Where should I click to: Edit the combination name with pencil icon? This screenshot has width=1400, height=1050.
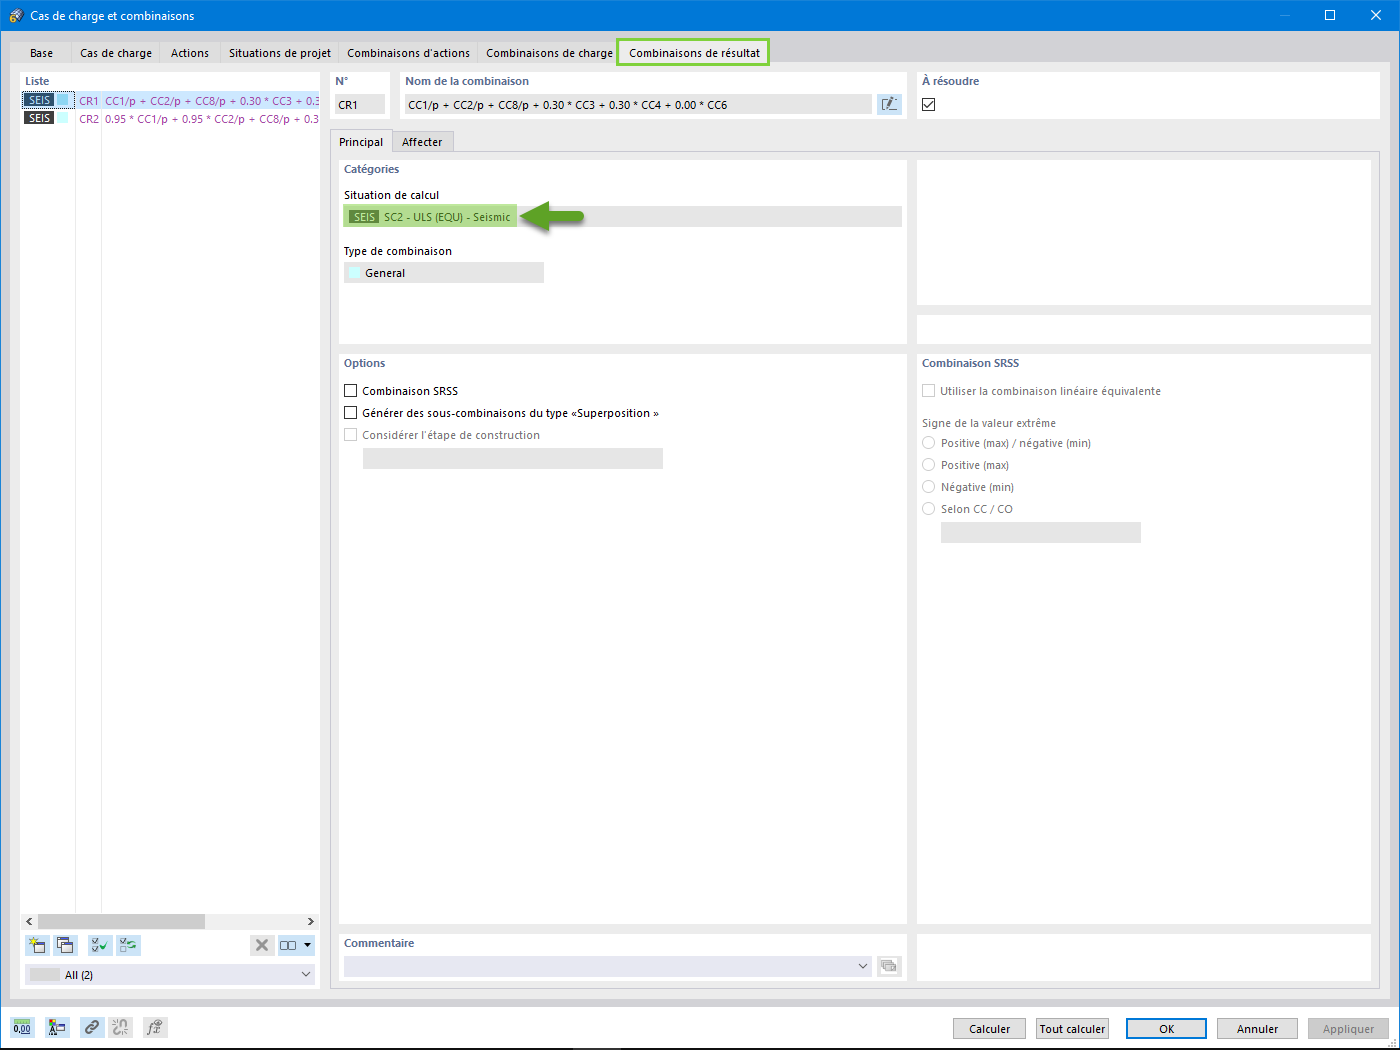tap(889, 104)
